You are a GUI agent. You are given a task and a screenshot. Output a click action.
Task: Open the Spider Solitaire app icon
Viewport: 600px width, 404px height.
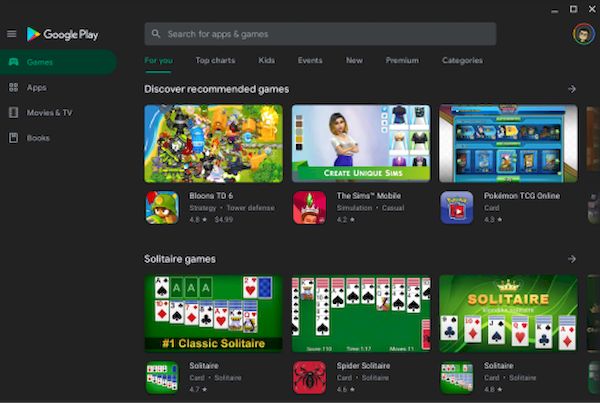click(x=310, y=378)
